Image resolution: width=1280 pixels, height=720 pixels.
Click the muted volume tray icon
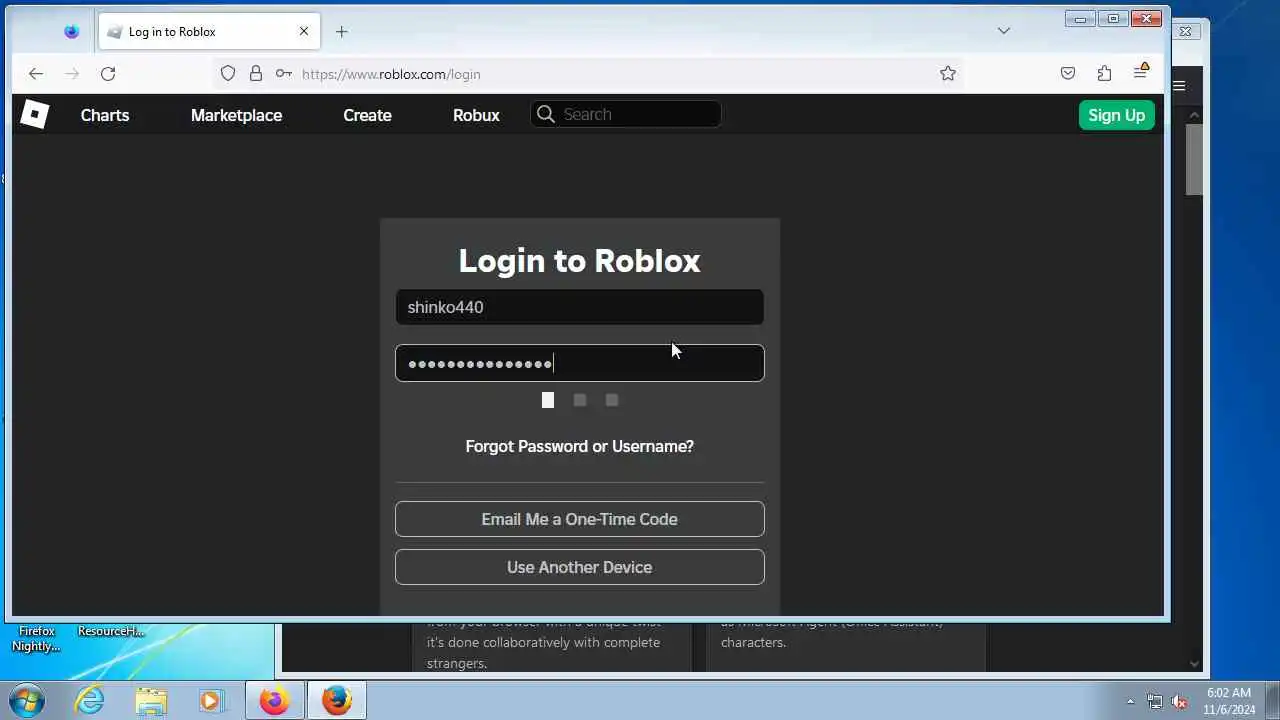point(1179,701)
